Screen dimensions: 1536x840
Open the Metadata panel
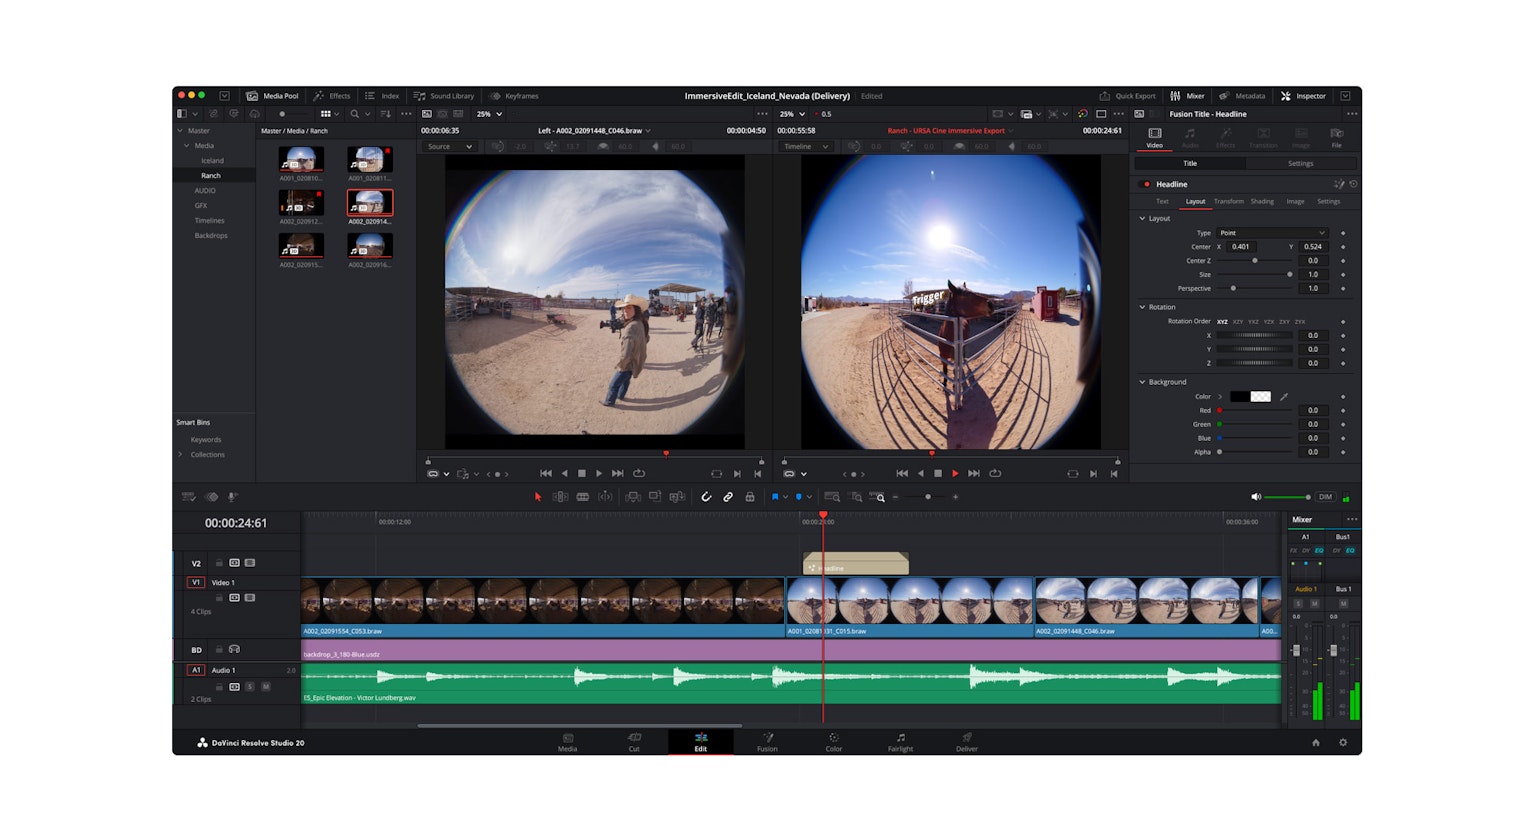[x=1243, y=96]
